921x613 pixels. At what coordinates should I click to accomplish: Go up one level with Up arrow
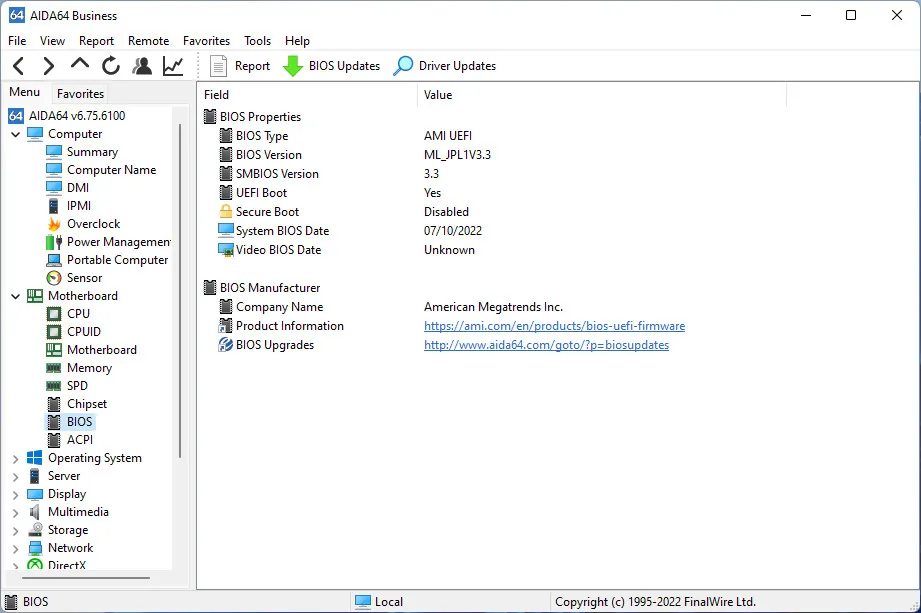click(80, 66)
